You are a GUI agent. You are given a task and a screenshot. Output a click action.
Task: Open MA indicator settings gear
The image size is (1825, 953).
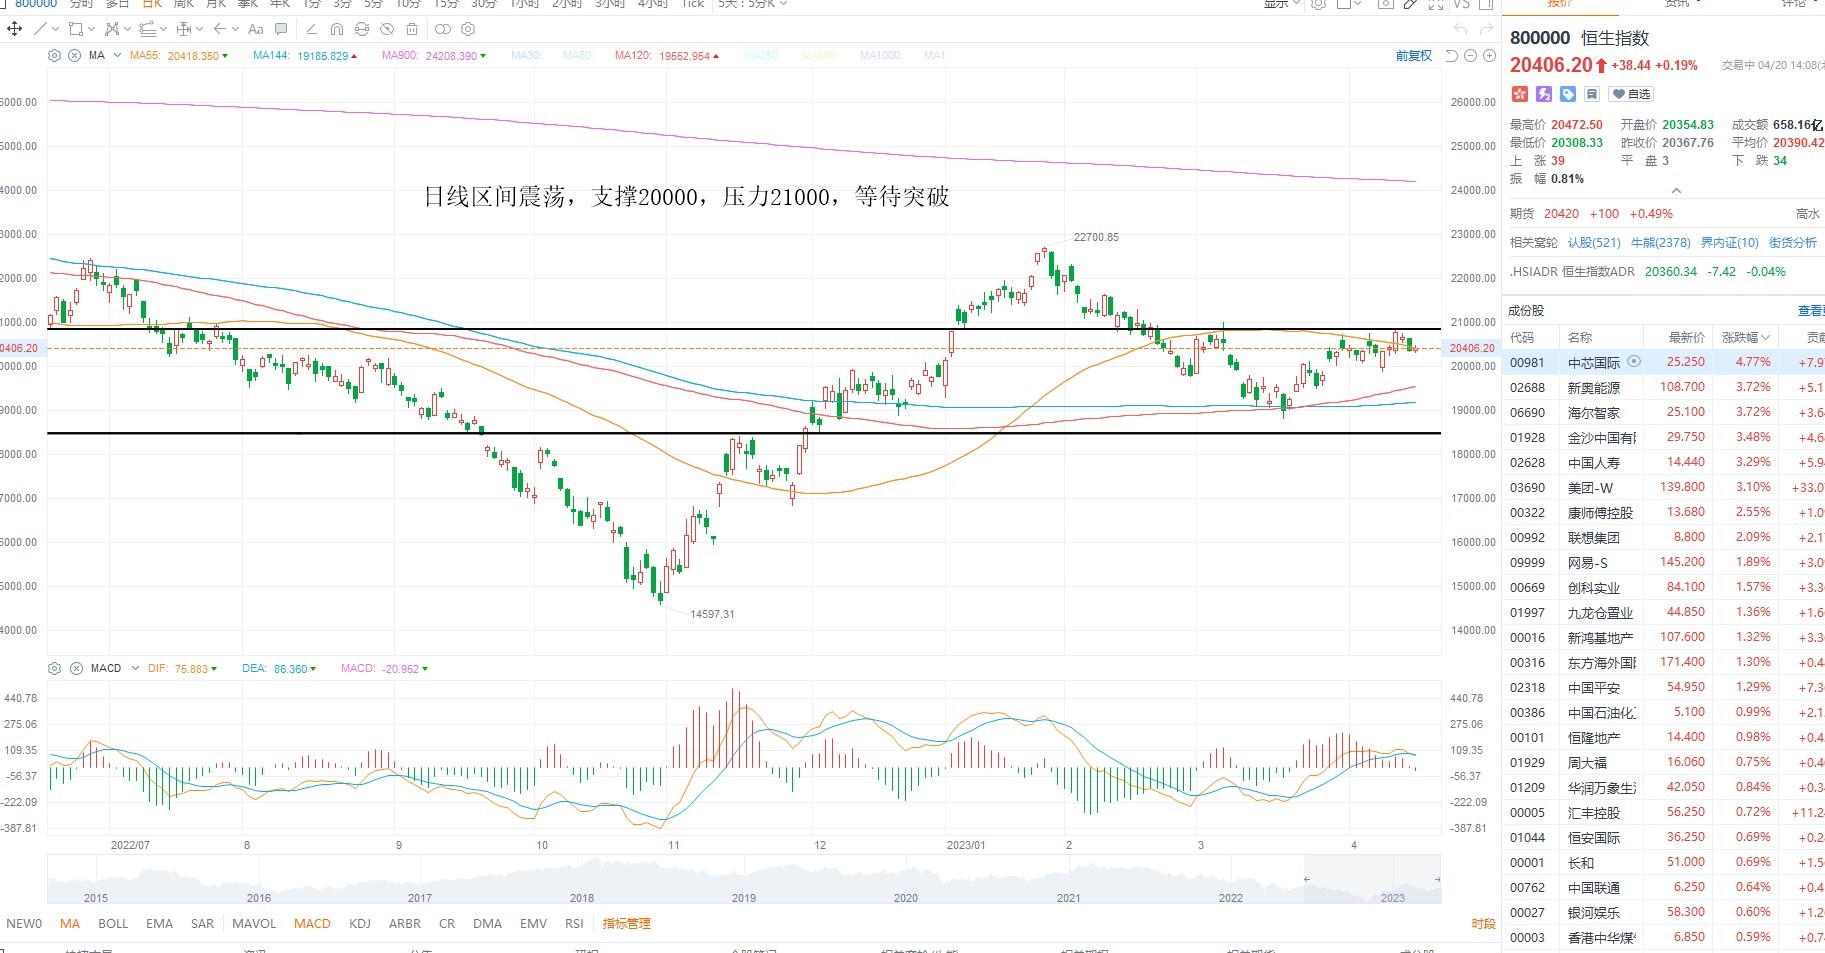(x=54, y=55)
